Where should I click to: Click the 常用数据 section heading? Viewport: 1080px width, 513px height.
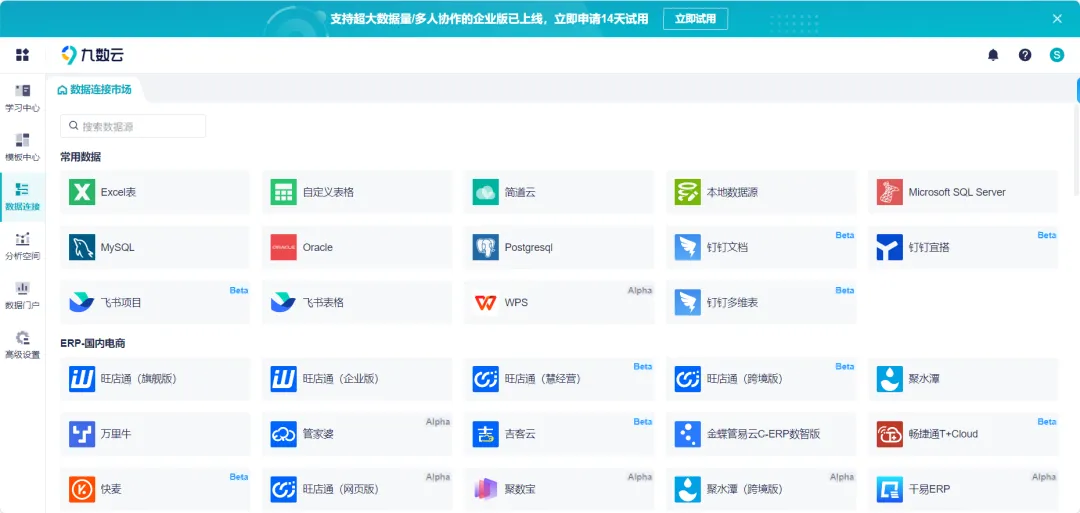click(x=81, y=157)
